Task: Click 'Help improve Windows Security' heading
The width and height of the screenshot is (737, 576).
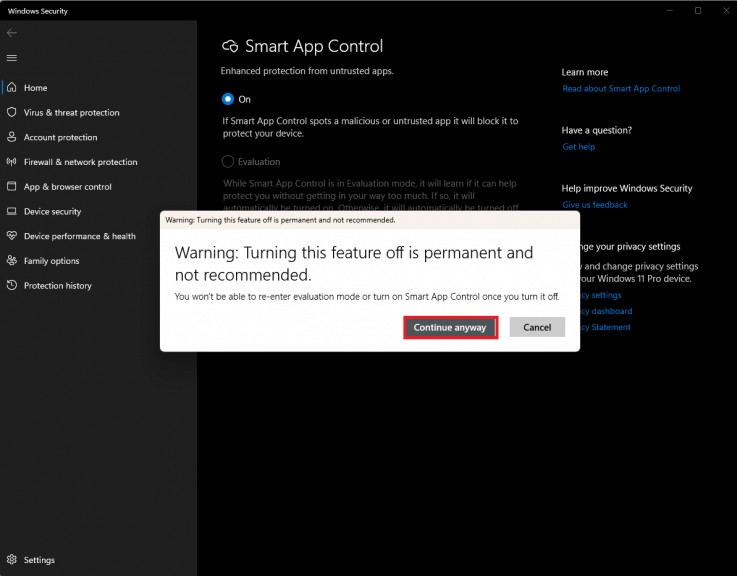Action: pos(627,189)
